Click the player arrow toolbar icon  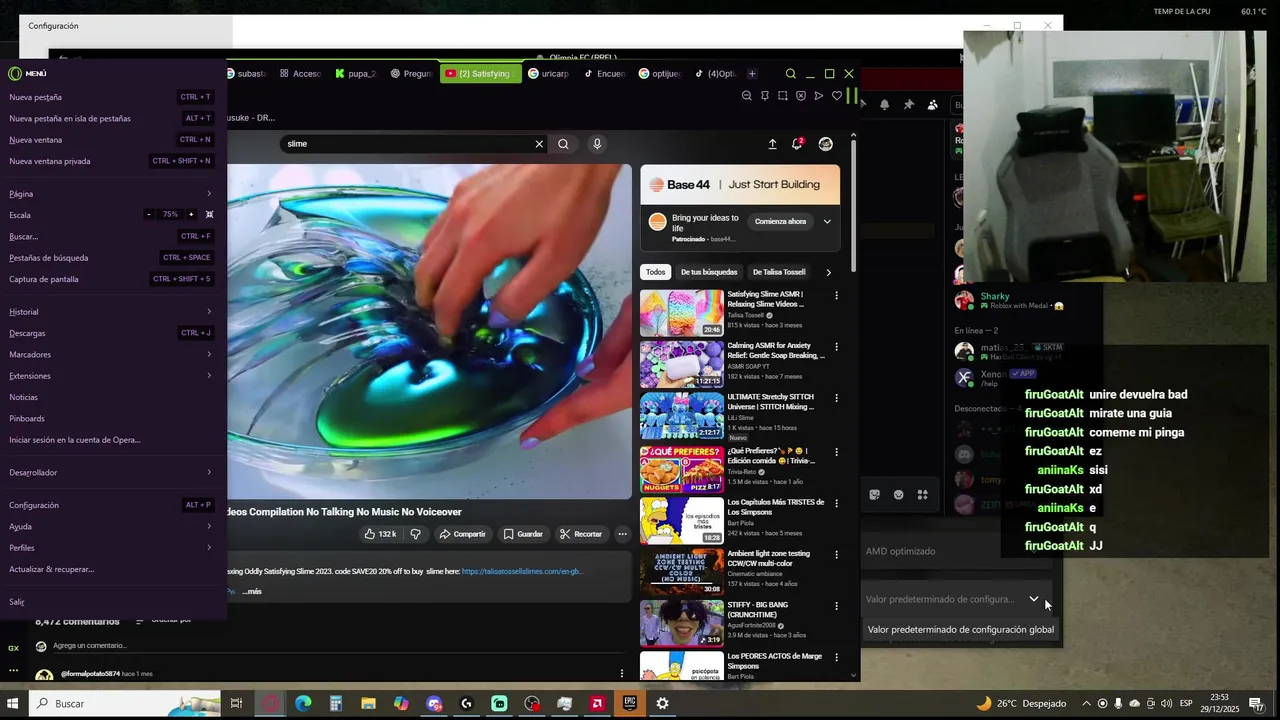pyautogui.click(x=819, y=96)
